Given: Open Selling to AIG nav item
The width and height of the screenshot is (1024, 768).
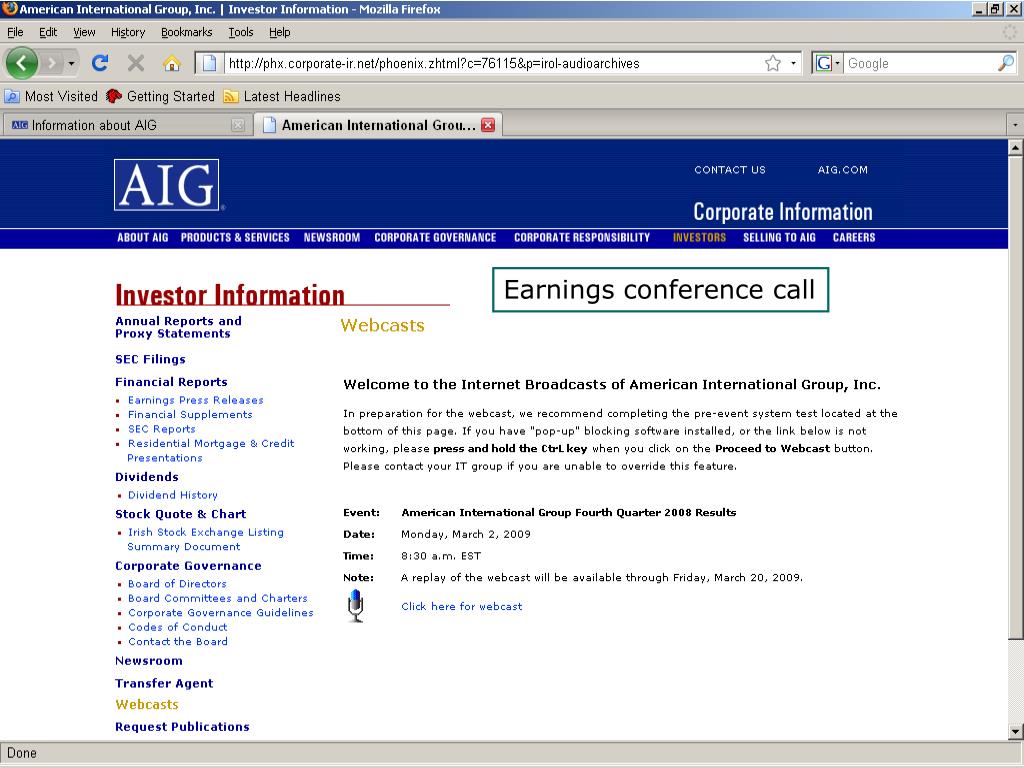Looking at the screenshot, I should (x=779, y=238).
